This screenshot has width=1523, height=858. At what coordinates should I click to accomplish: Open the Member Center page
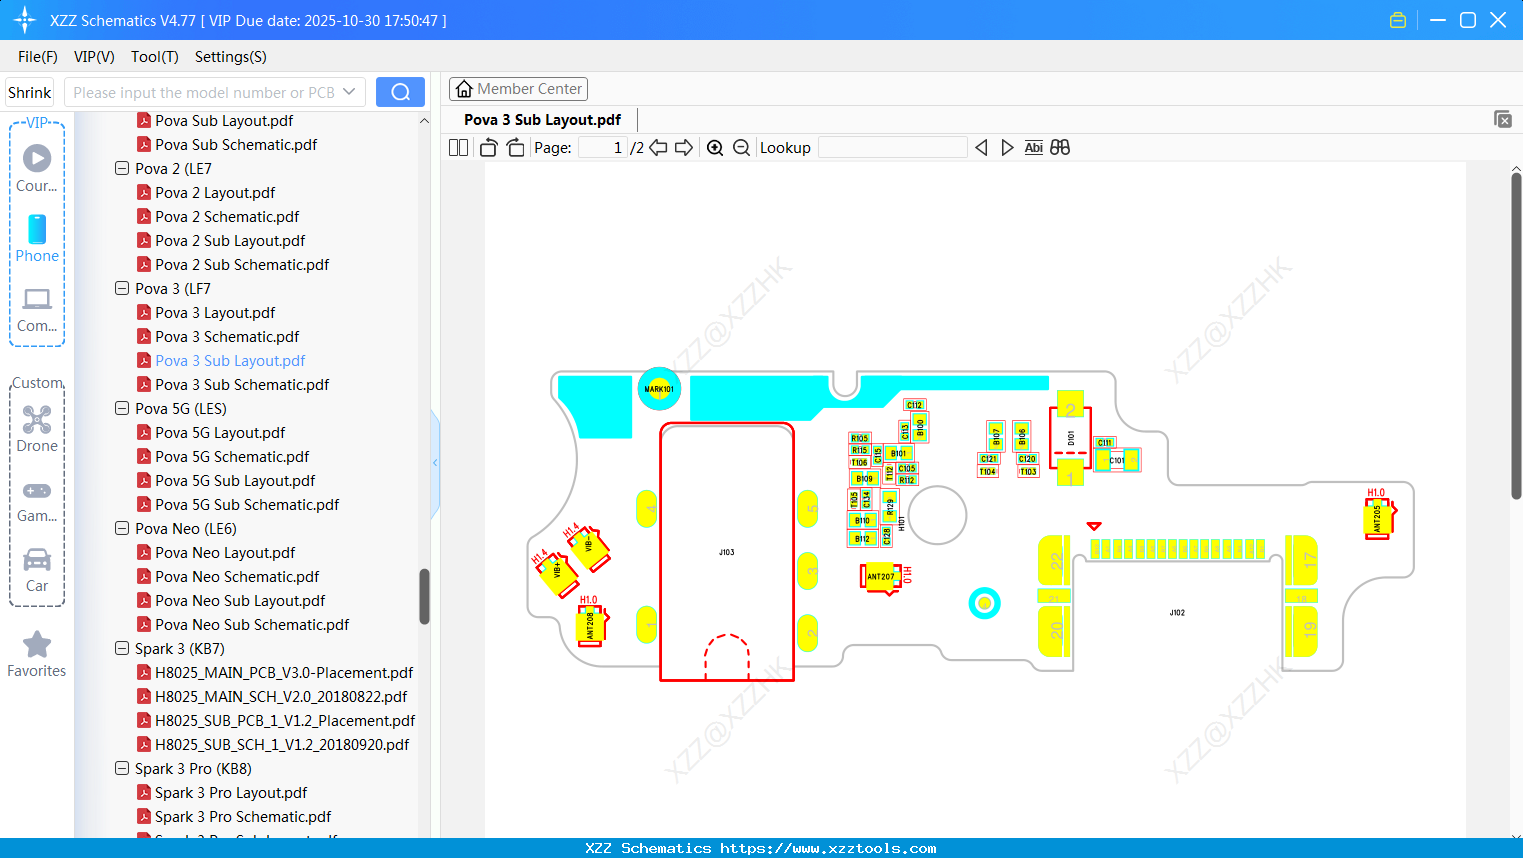coord(518,88)
